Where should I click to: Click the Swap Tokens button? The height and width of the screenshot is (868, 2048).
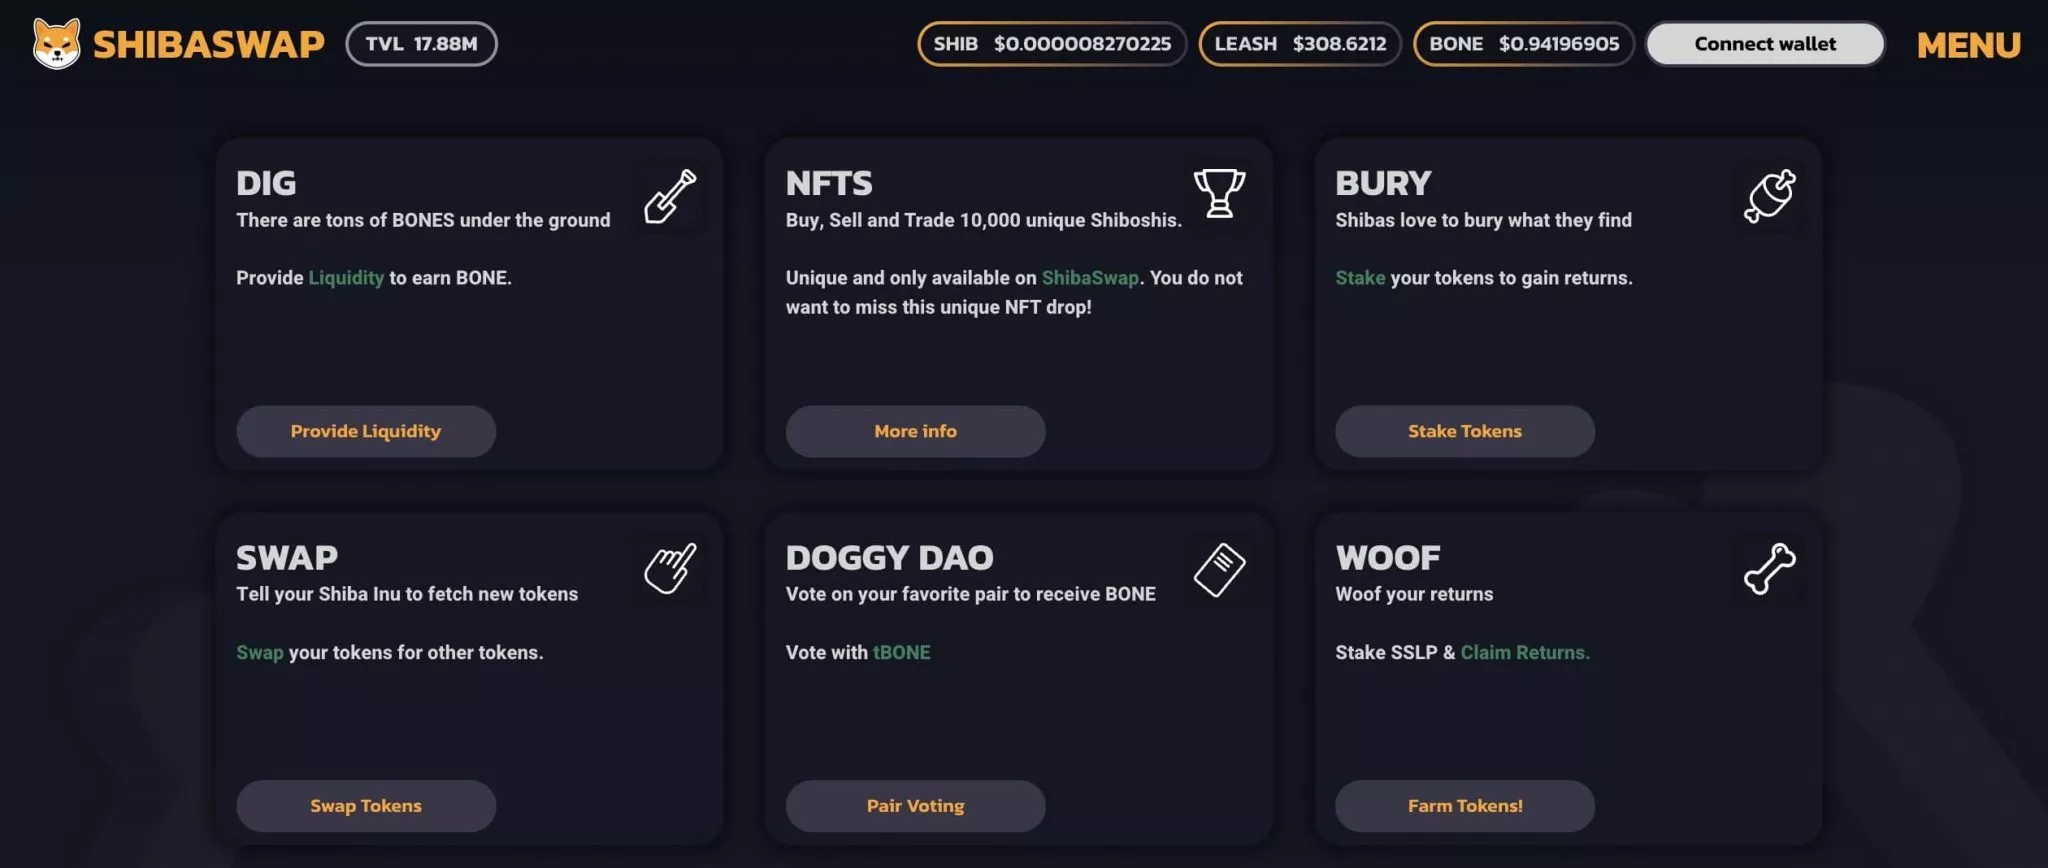coord(366,806)
